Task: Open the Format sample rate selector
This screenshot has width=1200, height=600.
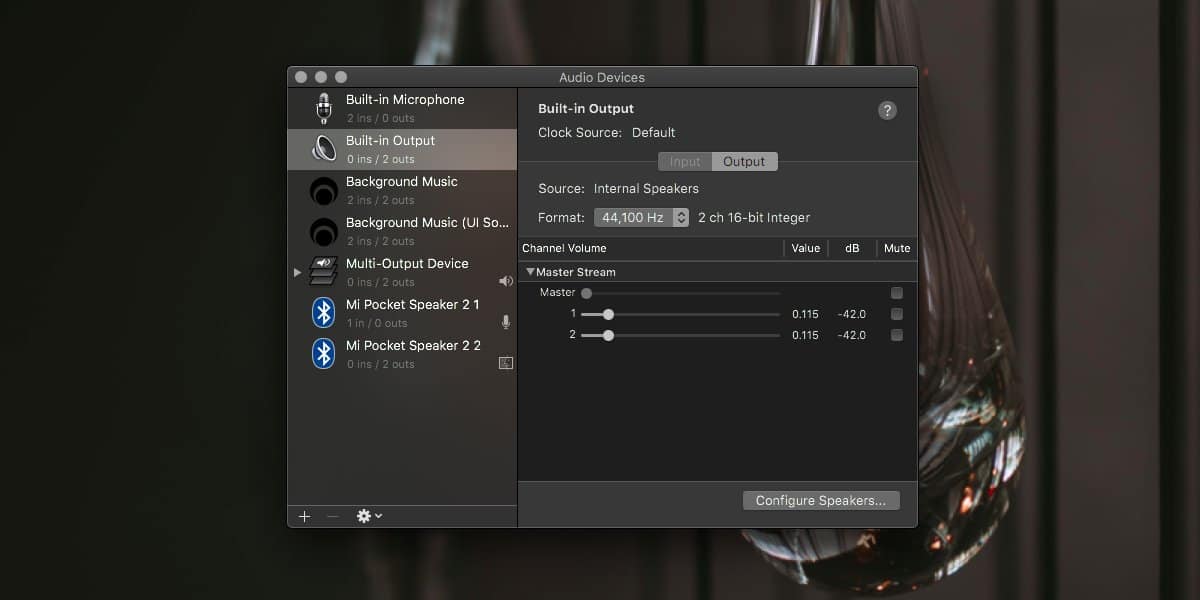Action: [x=641, y=217]
